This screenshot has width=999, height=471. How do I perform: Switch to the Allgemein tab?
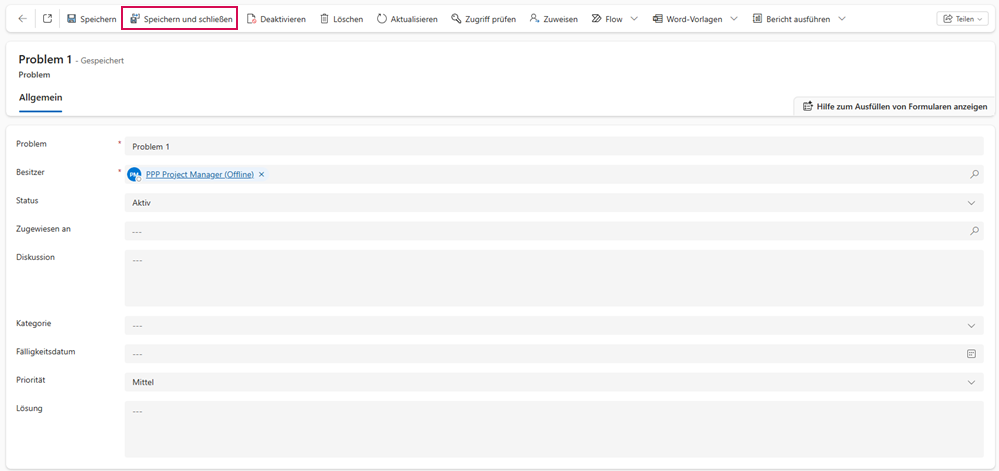click(x=41, y=97)
